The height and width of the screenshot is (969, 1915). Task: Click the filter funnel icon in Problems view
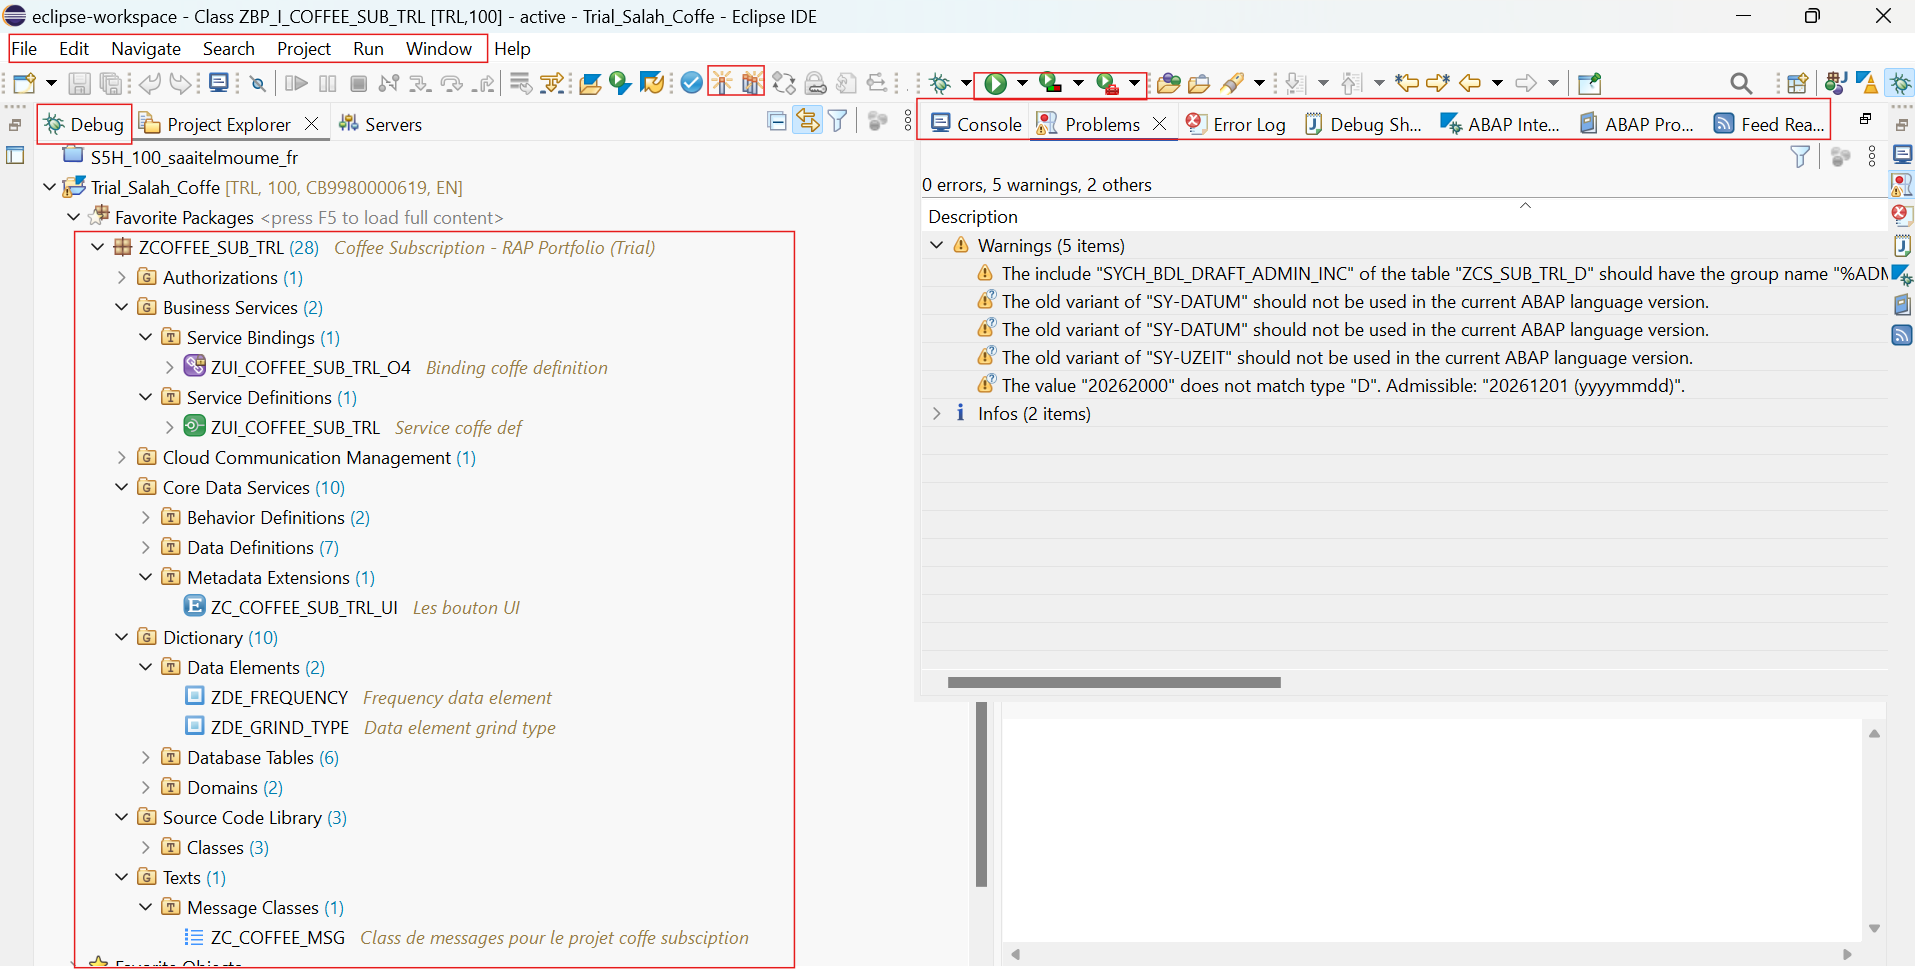coord(1800,157)
